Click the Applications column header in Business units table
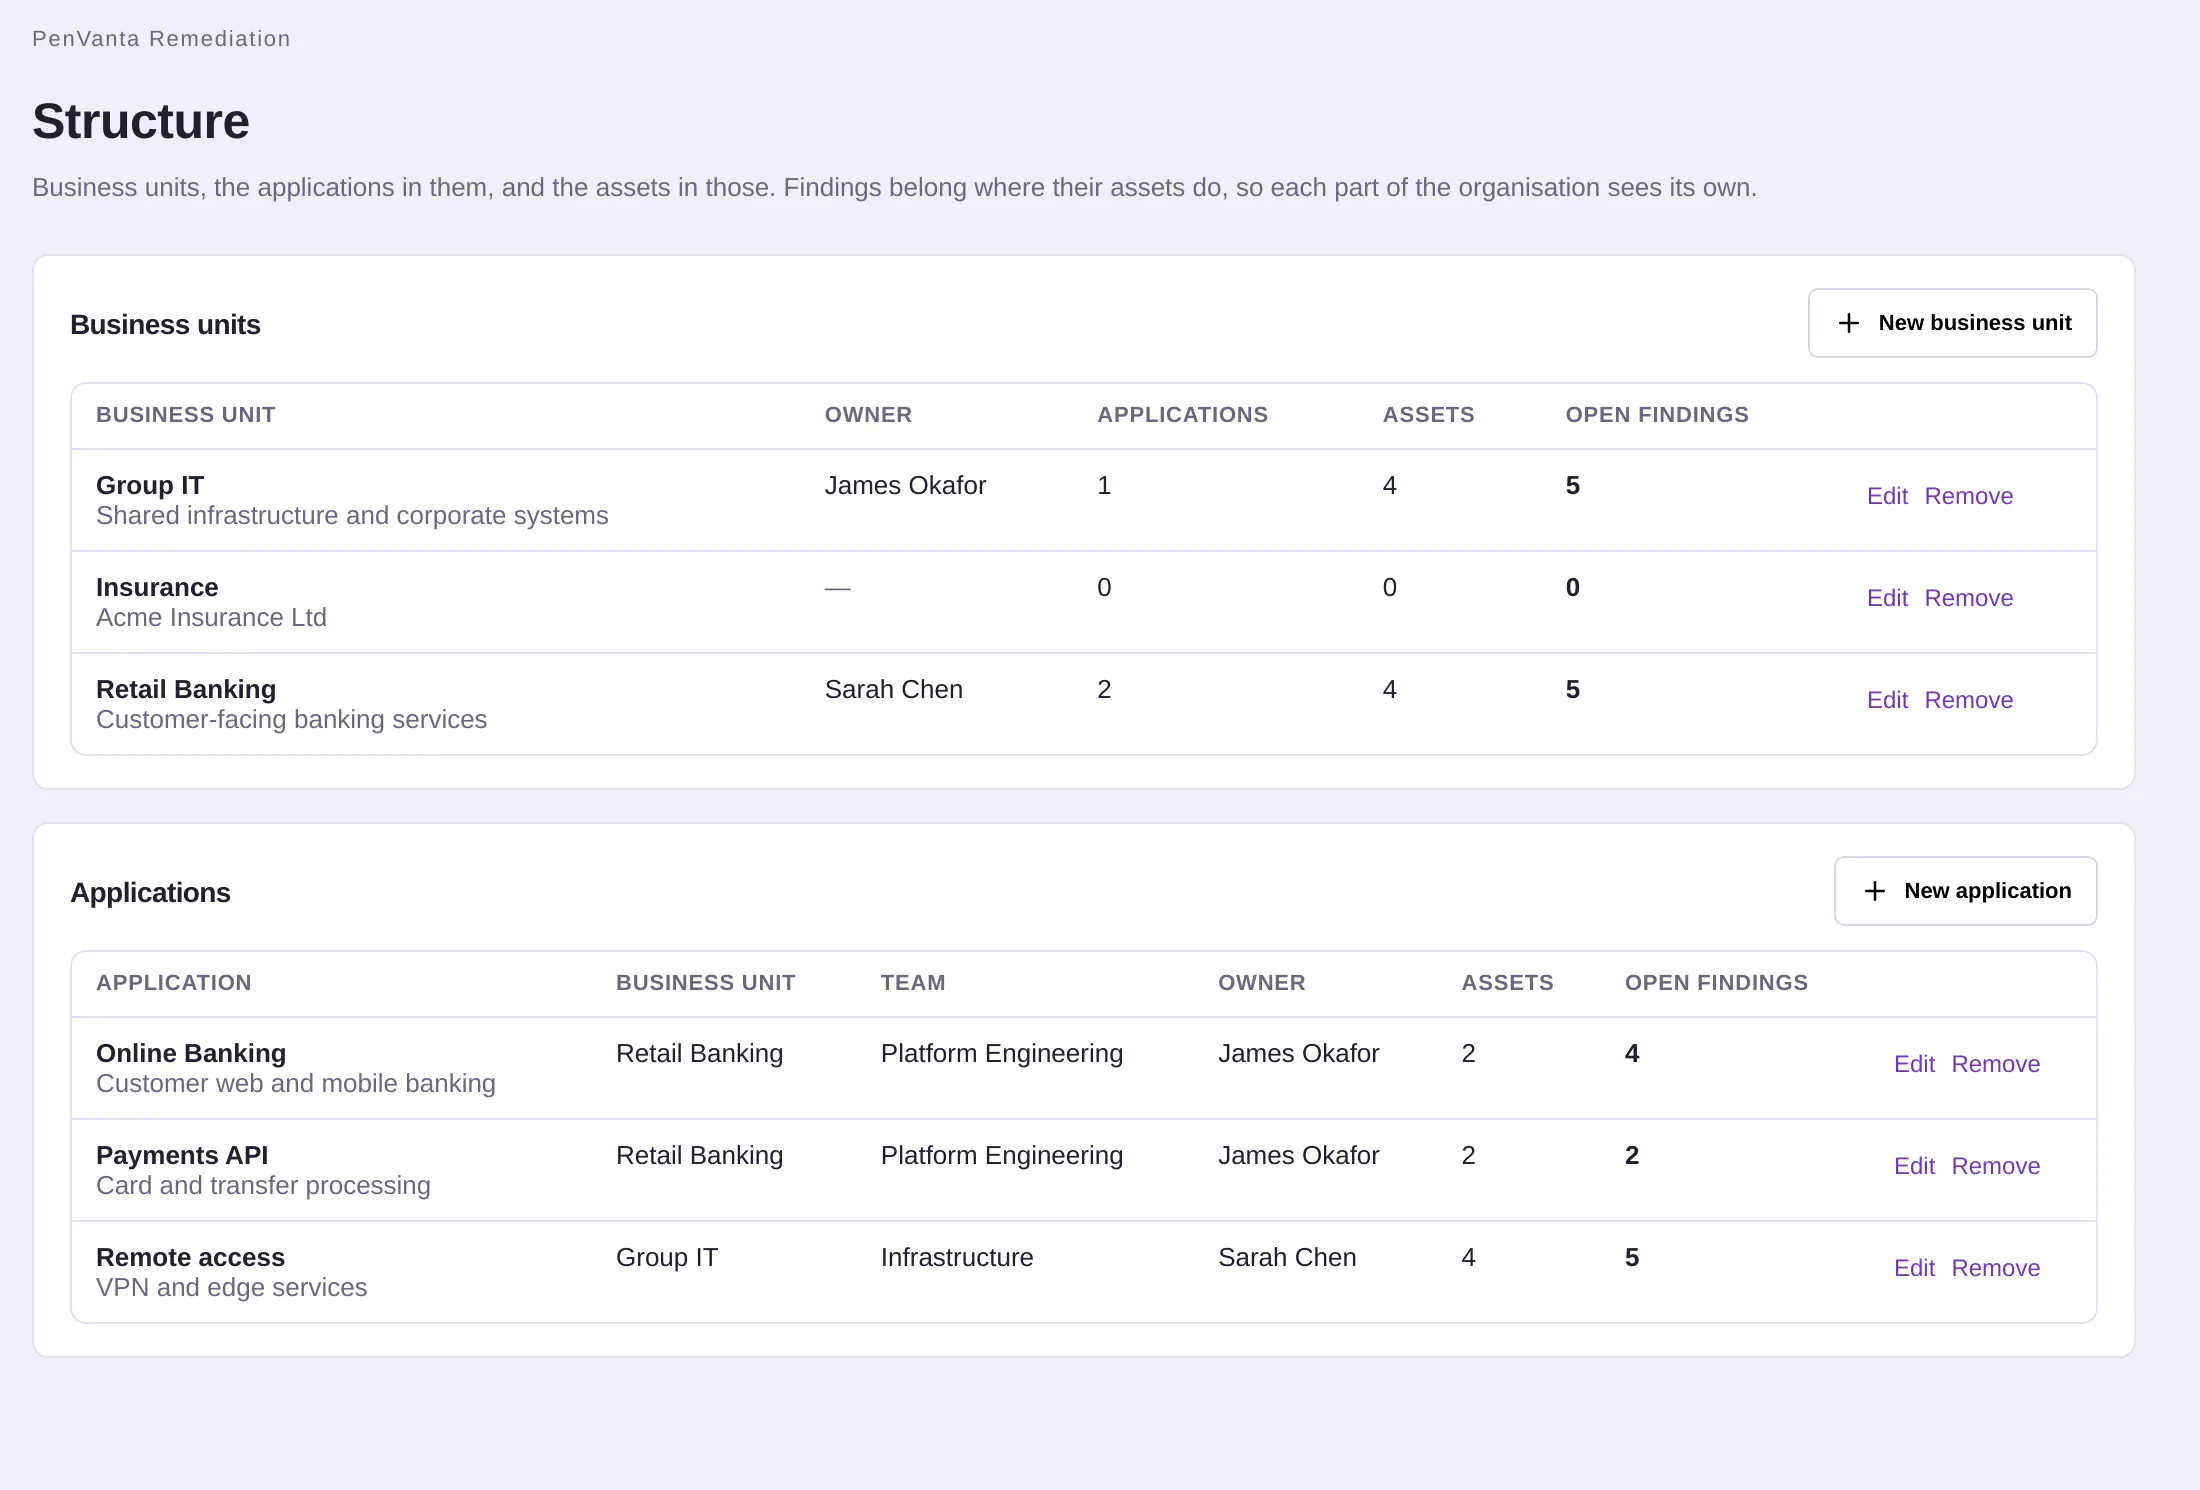The image size is (2200, 1490). point(1182,415)
